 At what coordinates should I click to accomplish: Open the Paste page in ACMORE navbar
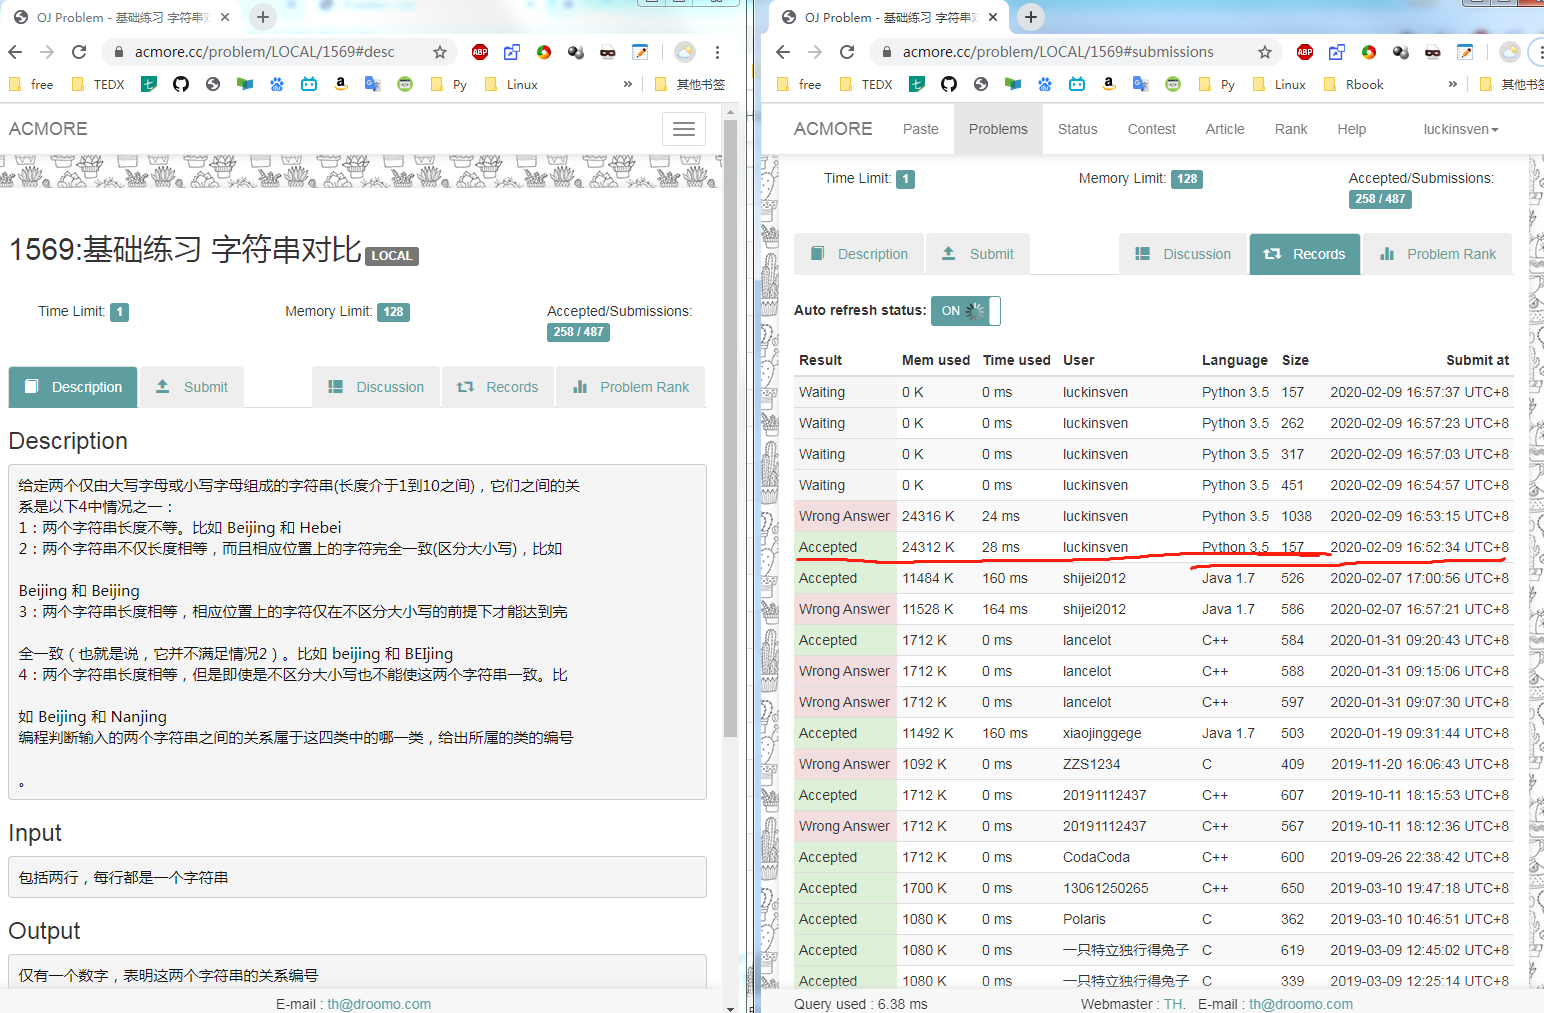[x=920, y=129]
